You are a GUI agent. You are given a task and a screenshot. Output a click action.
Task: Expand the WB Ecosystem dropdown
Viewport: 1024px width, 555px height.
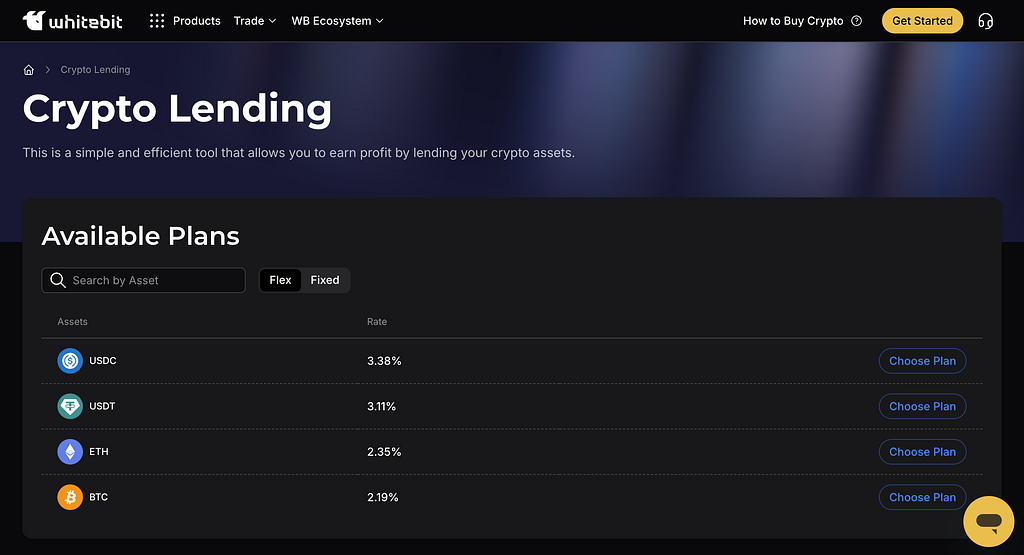point(337,21)
